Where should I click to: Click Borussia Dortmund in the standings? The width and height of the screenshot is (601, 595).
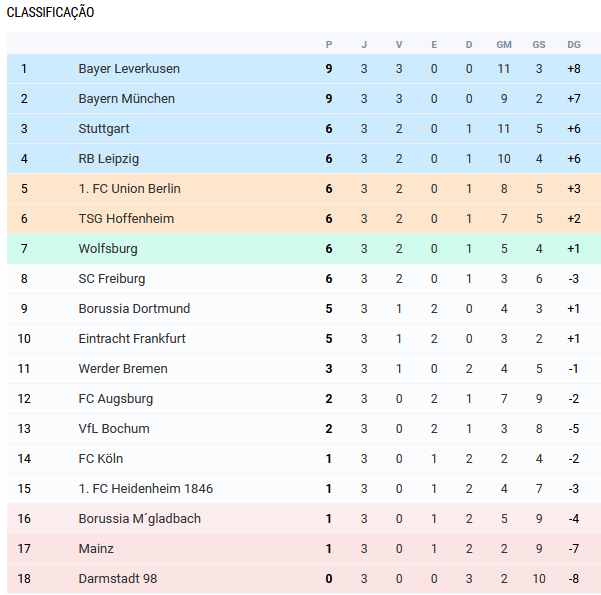(x=134, y=309)
